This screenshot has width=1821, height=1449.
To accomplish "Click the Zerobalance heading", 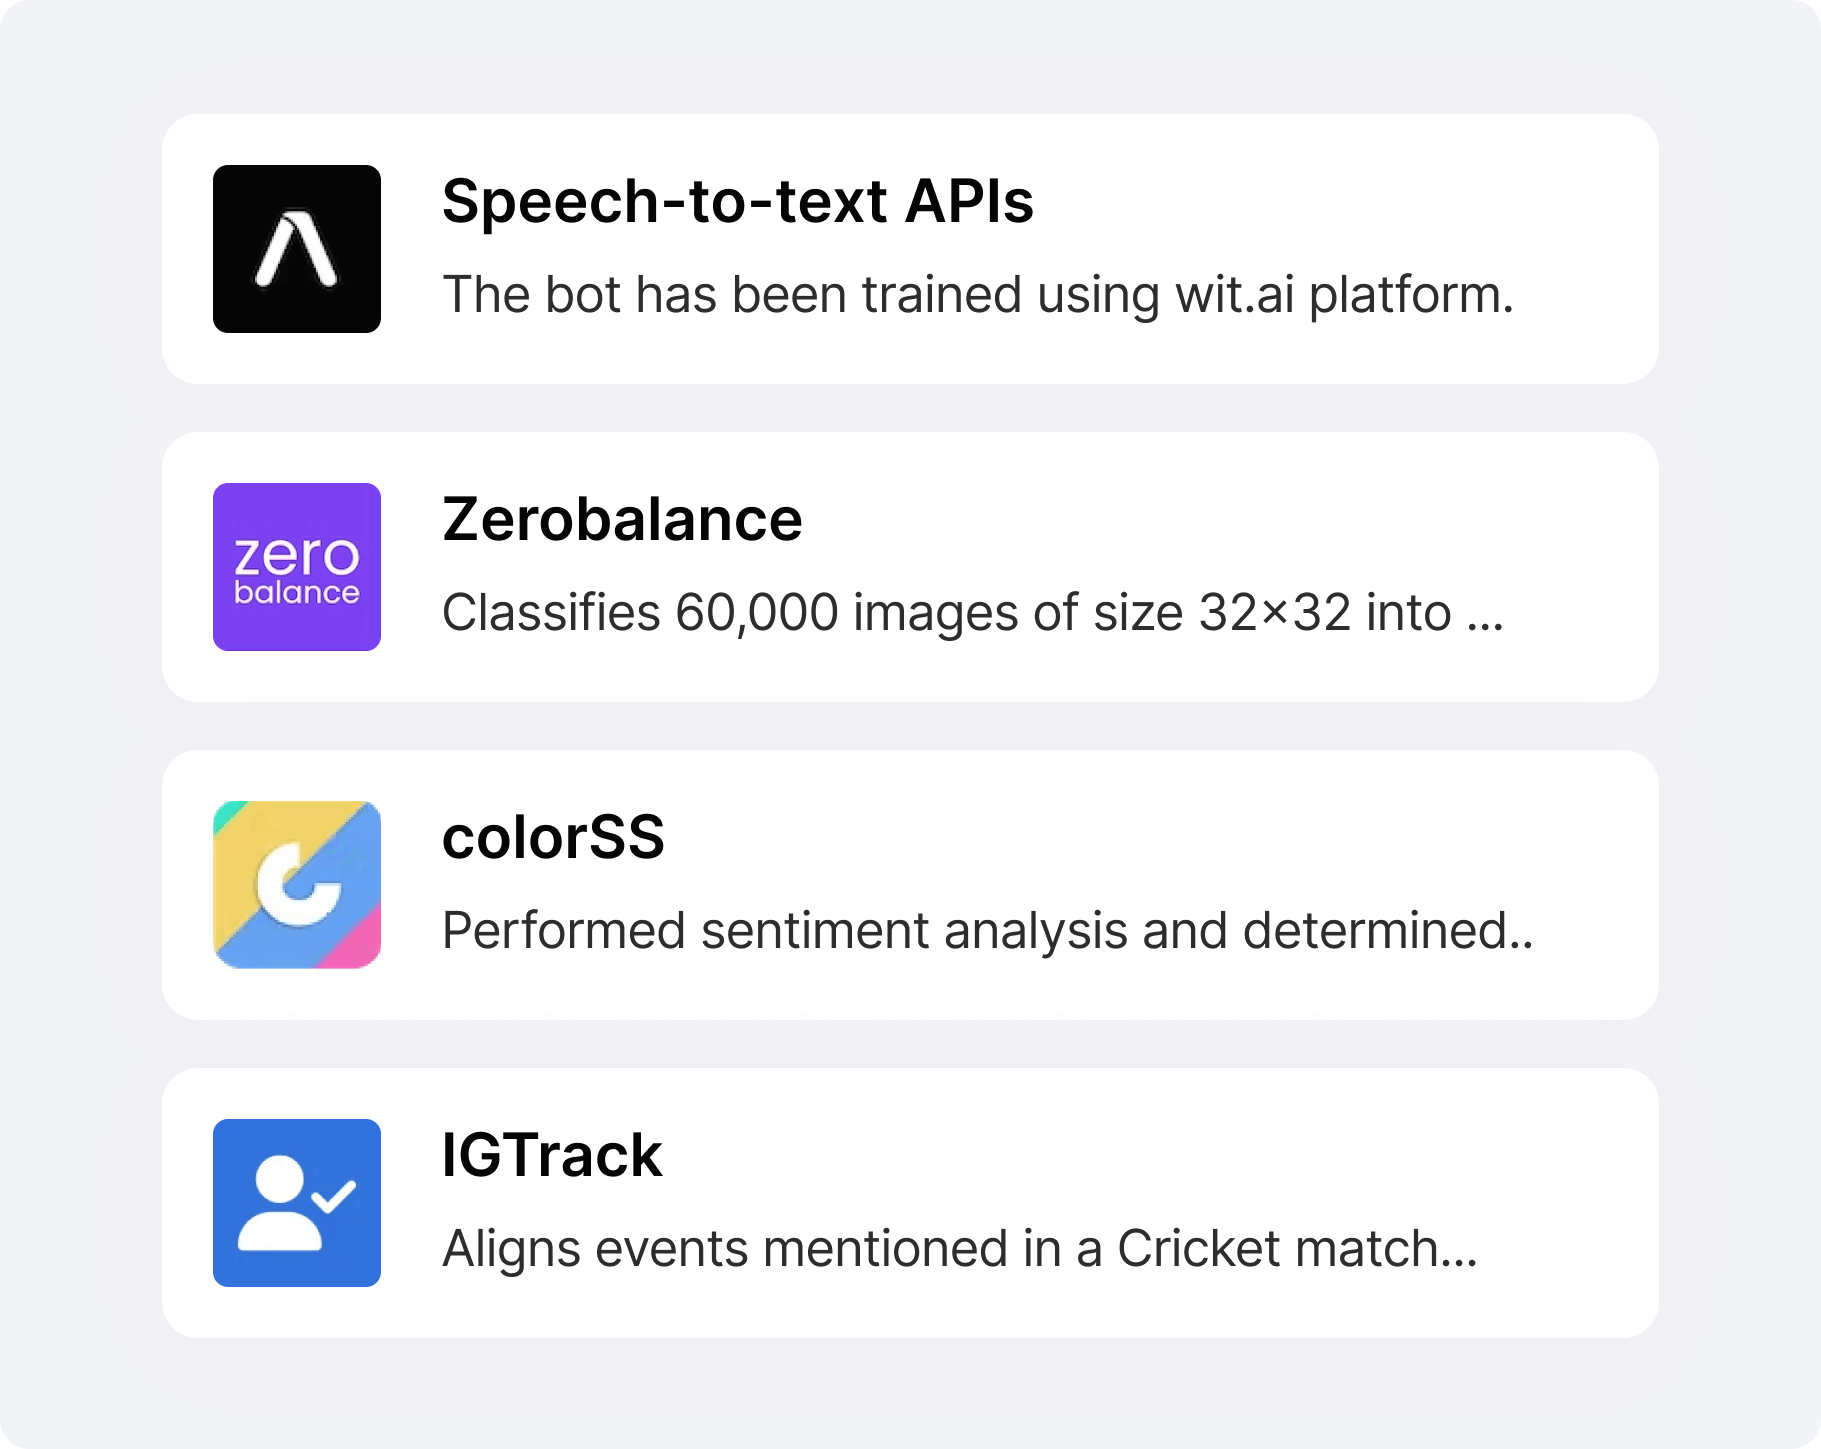I will (622, 520).
